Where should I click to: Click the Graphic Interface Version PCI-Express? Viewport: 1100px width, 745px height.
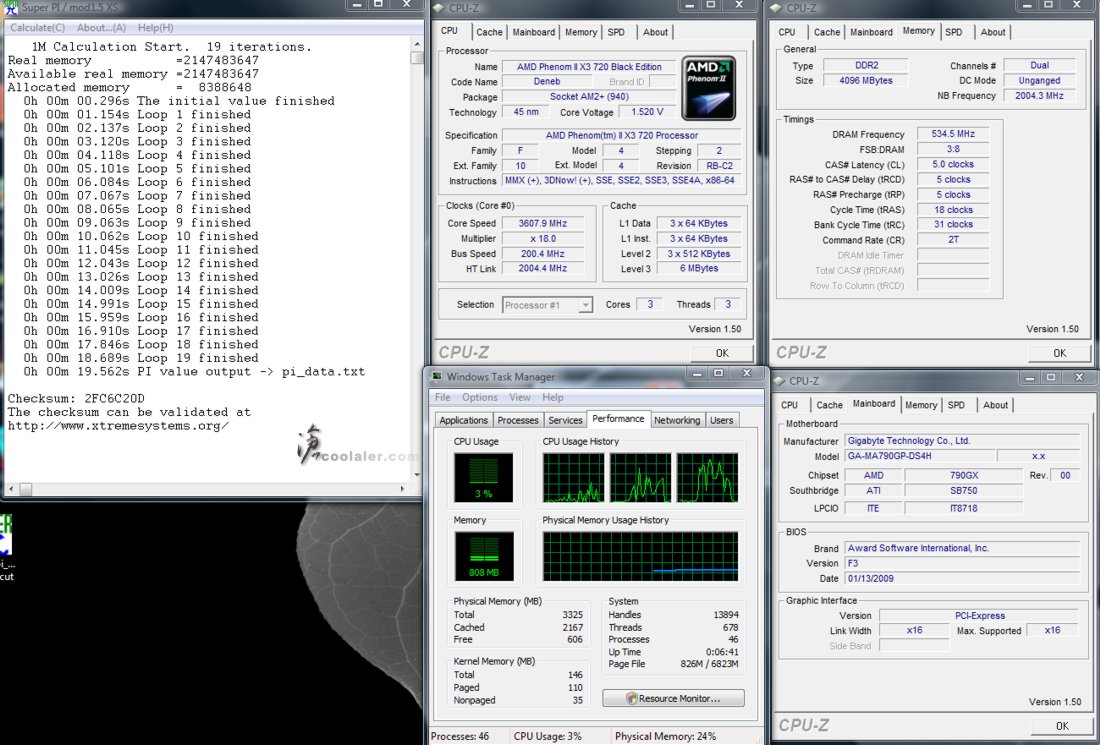(x=979, y=616)
